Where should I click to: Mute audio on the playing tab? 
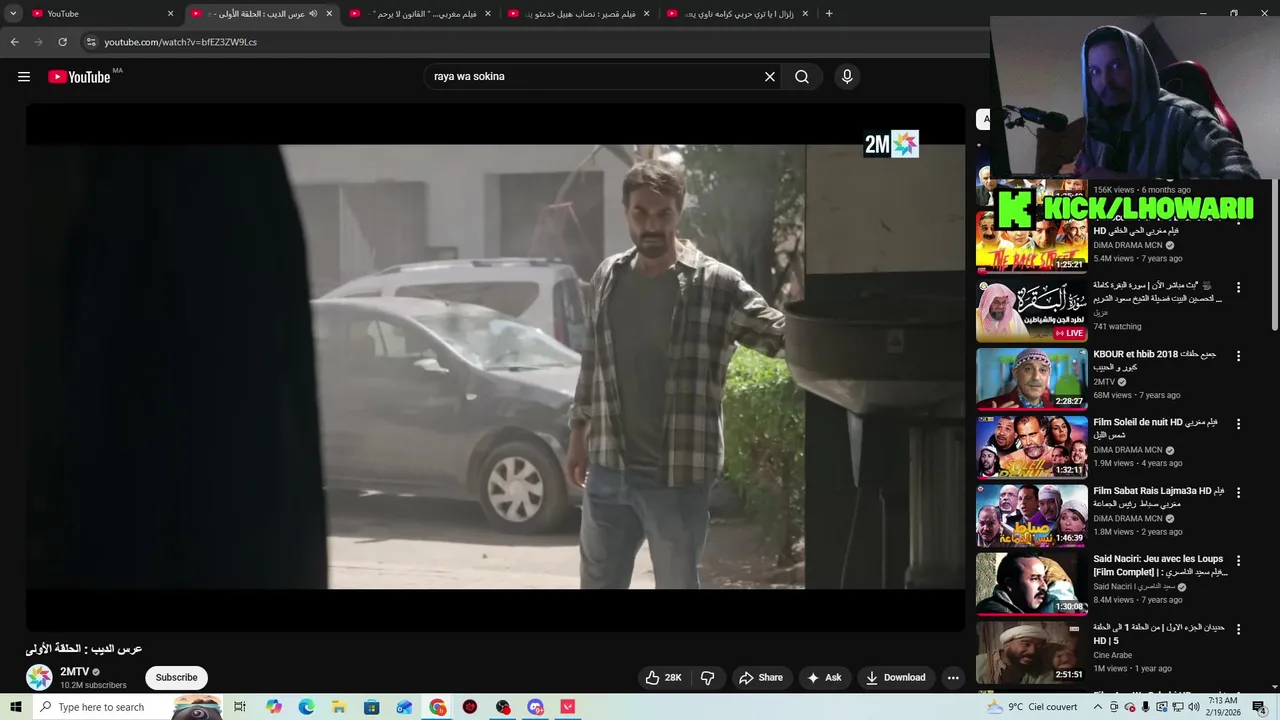(313, 14)
